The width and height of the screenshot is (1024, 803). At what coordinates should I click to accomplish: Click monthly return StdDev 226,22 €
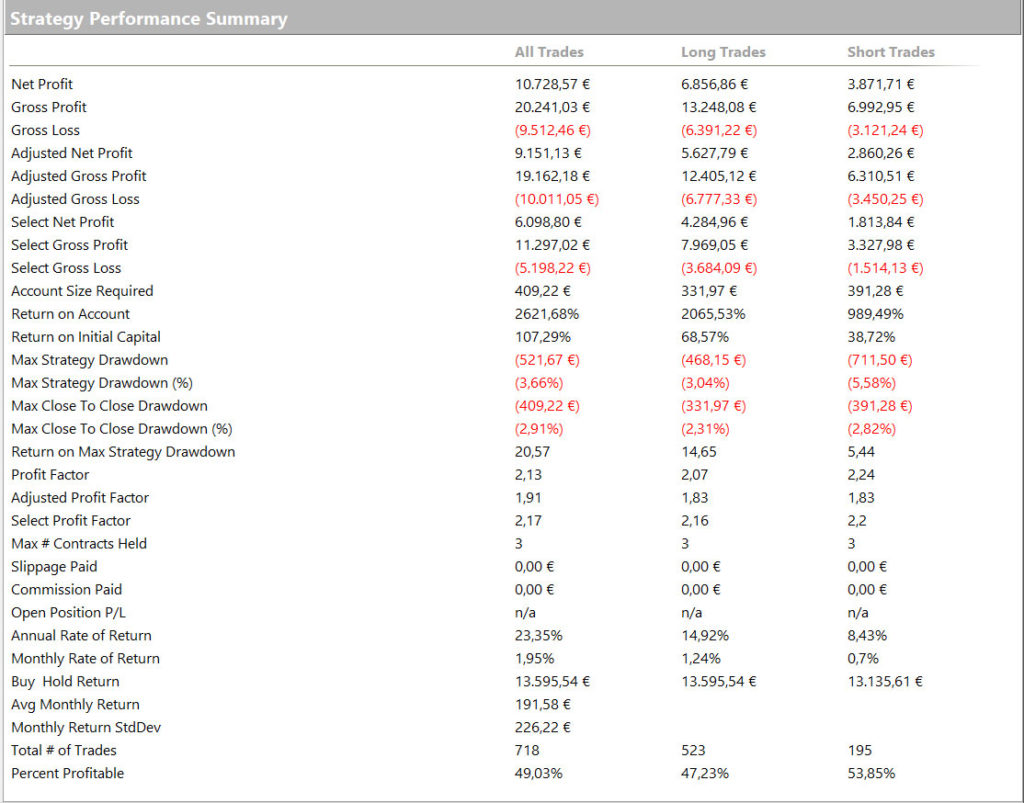click(543, 727)
